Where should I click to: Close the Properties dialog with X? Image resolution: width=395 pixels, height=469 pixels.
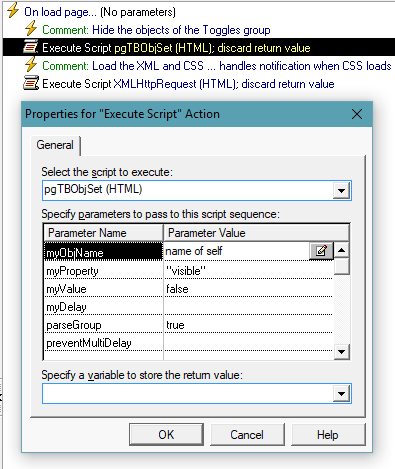[357, 114]
